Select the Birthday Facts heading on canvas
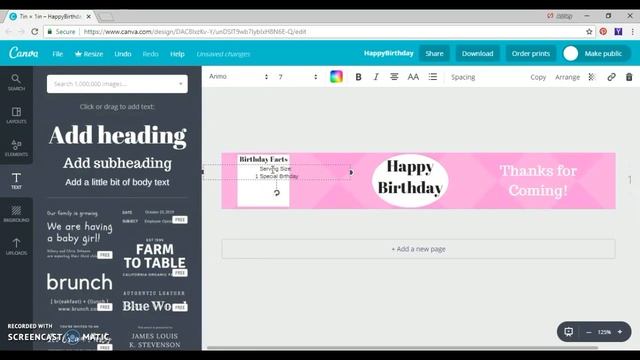This screenshot has width=640, height=360. [263, 159]
